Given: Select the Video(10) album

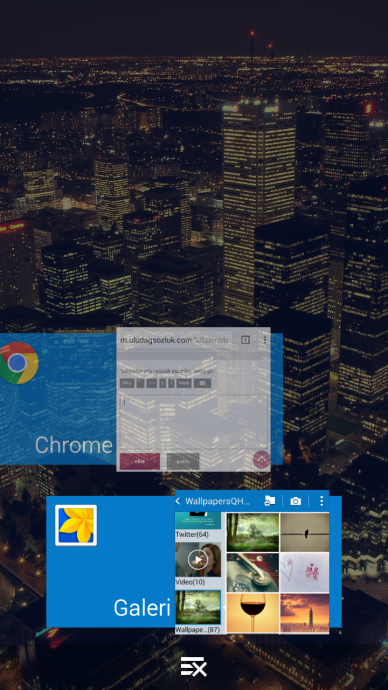Looking at the screenshot, I should pos(198,564).
